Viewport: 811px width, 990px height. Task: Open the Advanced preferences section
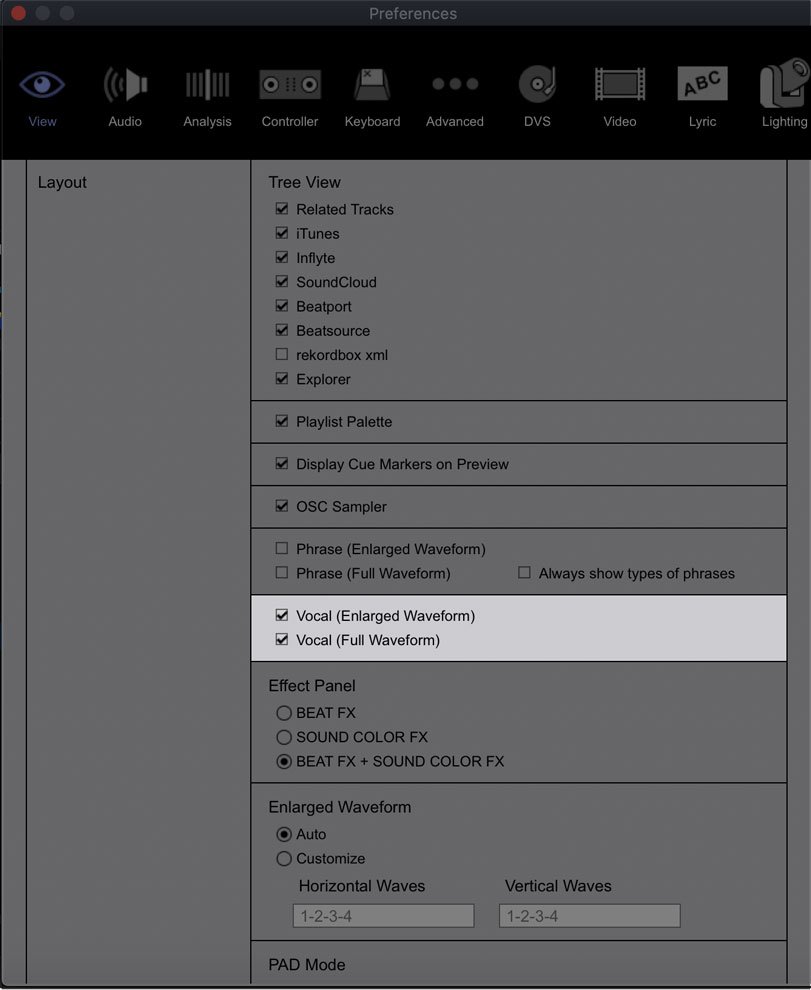tap(454, 82)
